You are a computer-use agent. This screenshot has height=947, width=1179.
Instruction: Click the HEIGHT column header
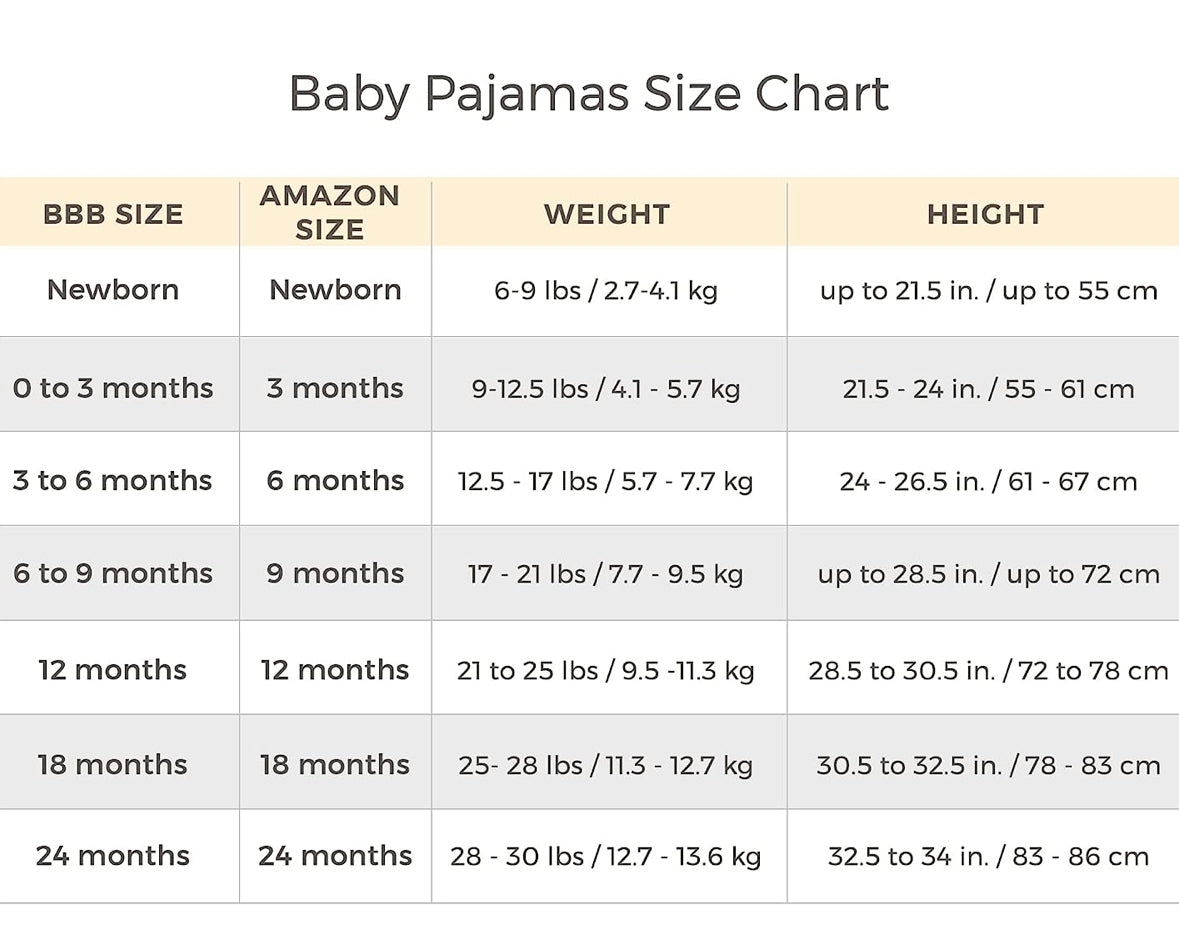pyautogui.click(x=985, y=214)
